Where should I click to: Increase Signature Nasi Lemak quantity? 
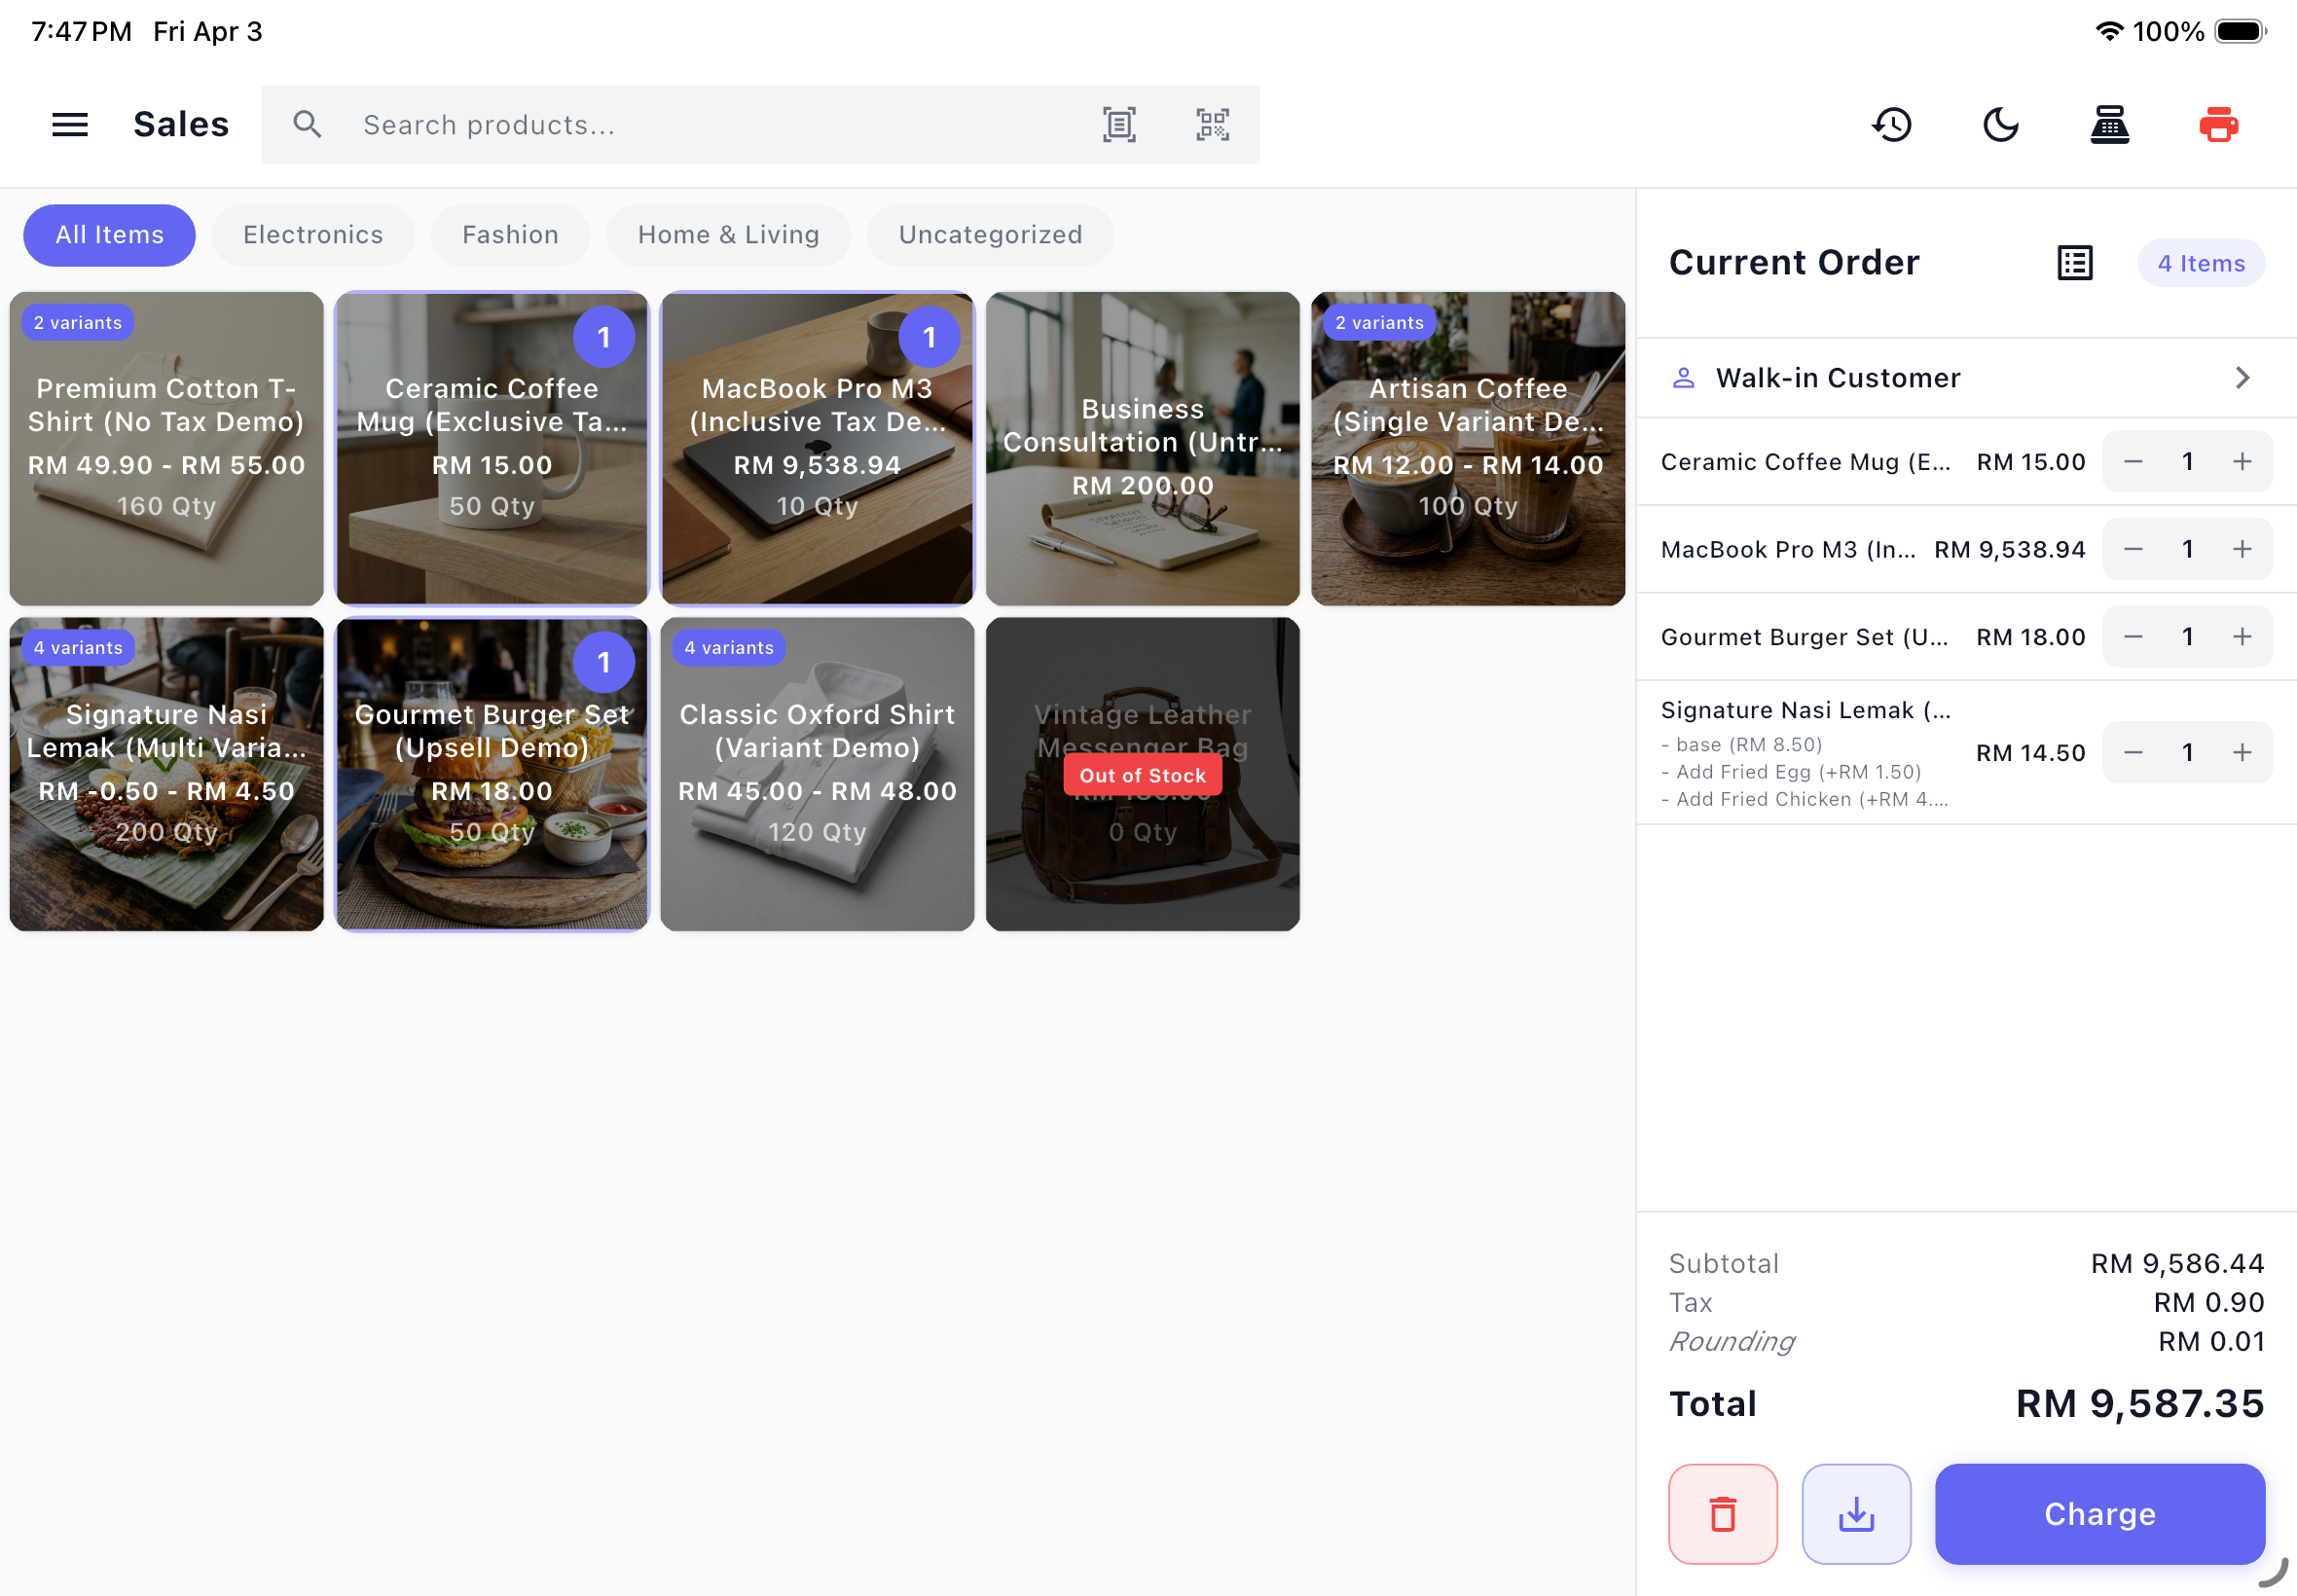tap(2242, 752)
